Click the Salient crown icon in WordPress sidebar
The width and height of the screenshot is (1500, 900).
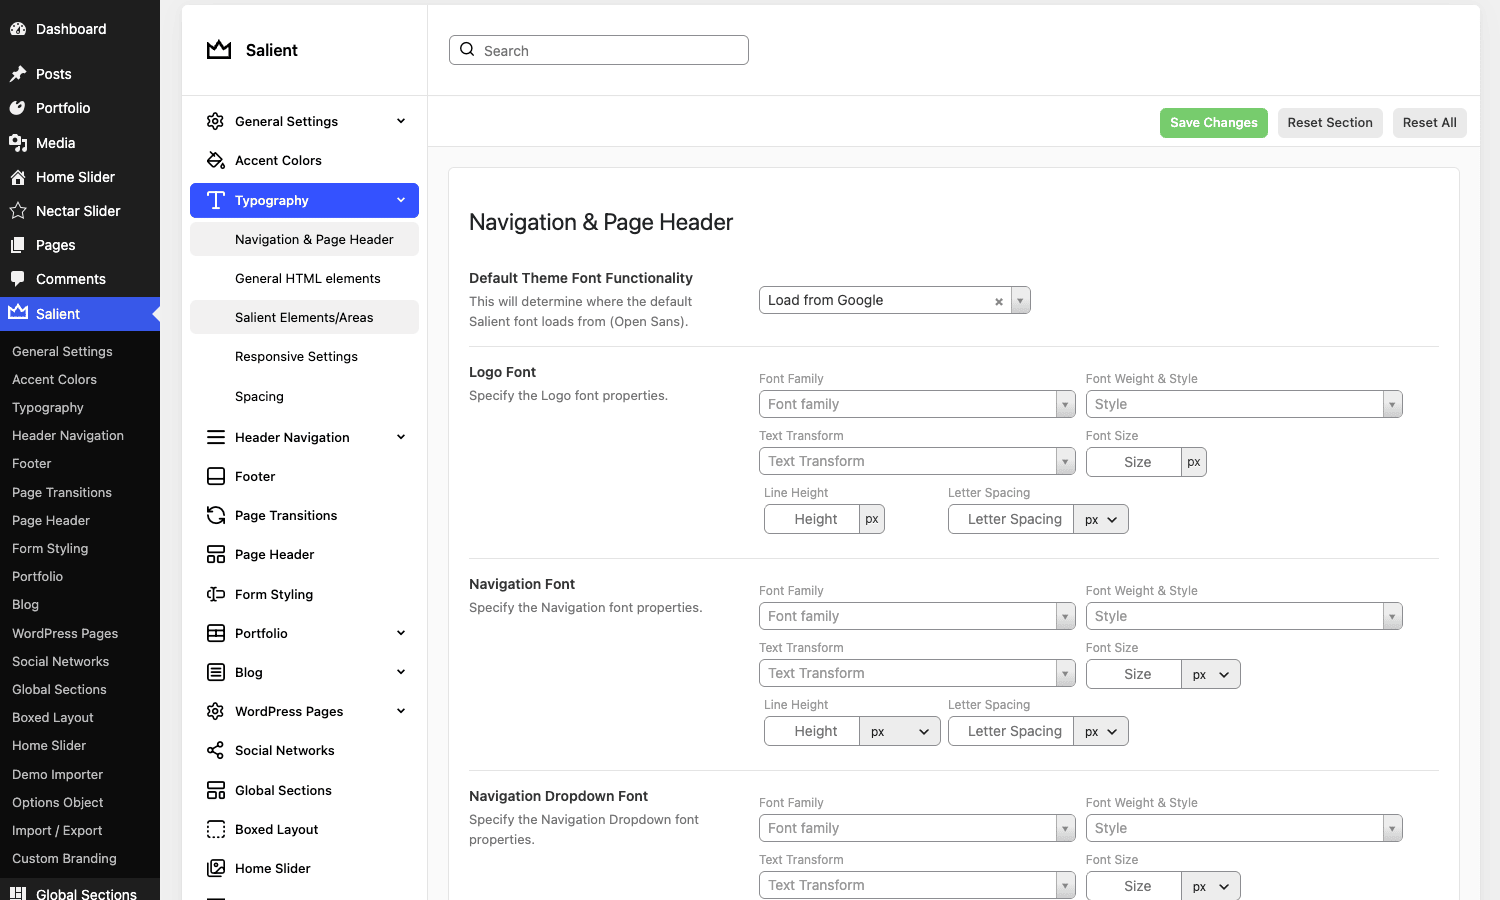18,313
